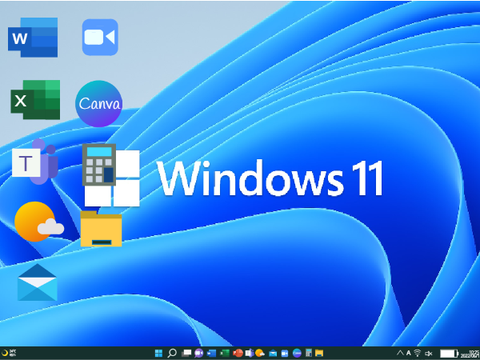Click the battery status icon

(x=449, y=353)
